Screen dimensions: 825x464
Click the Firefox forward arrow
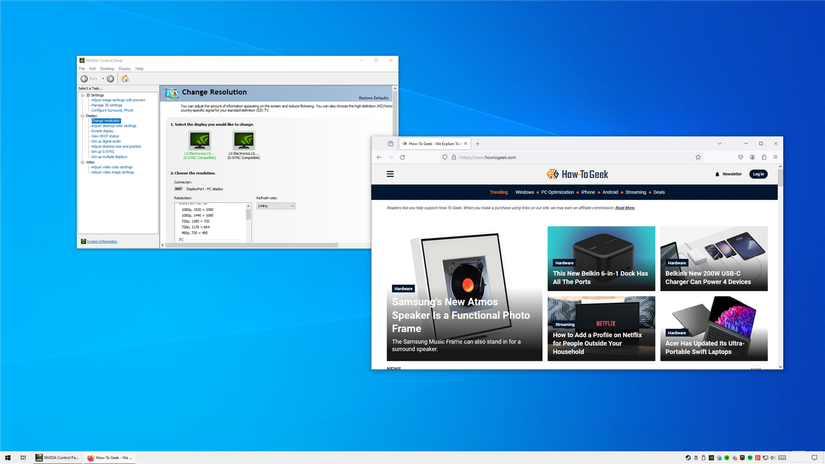(390, 157)
